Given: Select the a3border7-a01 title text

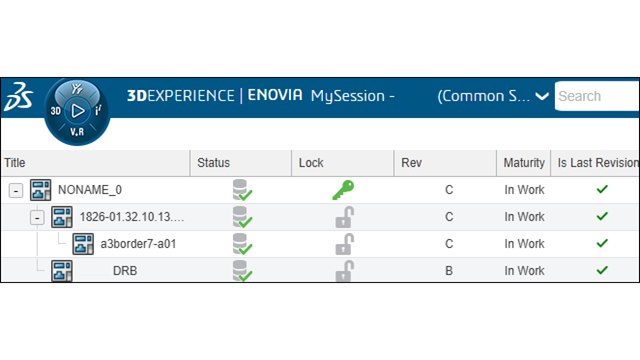Looking at the screenshot, I should coord(138,244).
